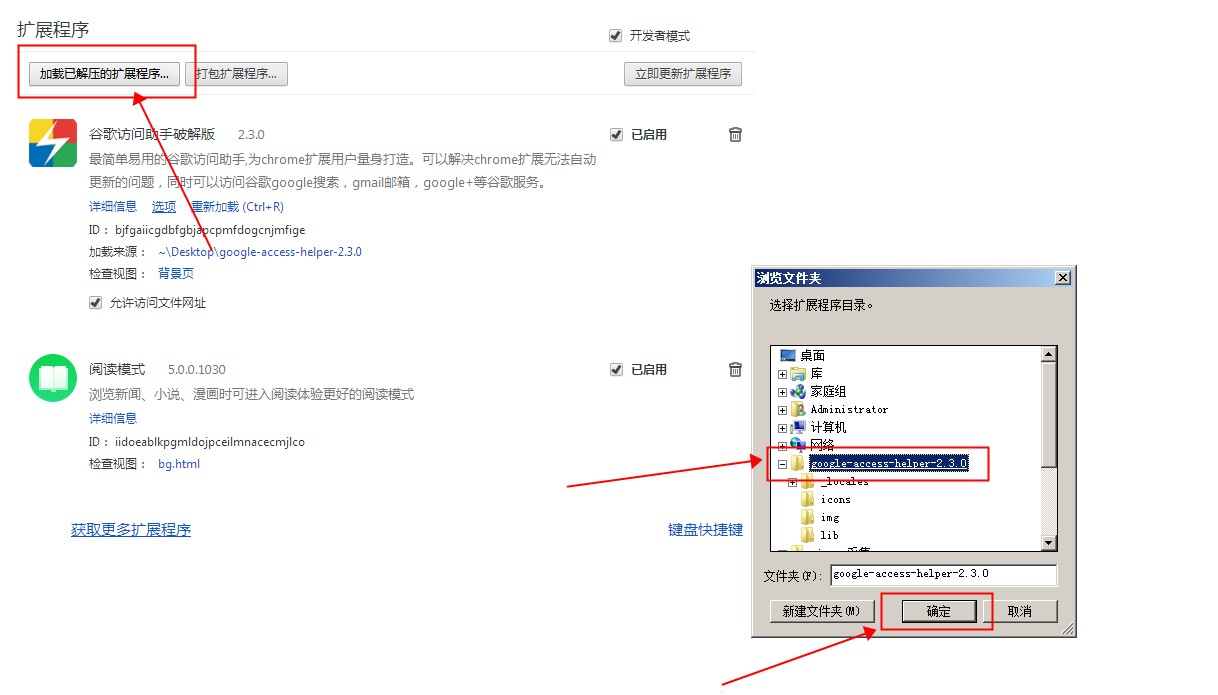1218x695 pixels.
Task: Uncheck 已启用 for 谷歌访问助手
Action: tap(616, 134)
